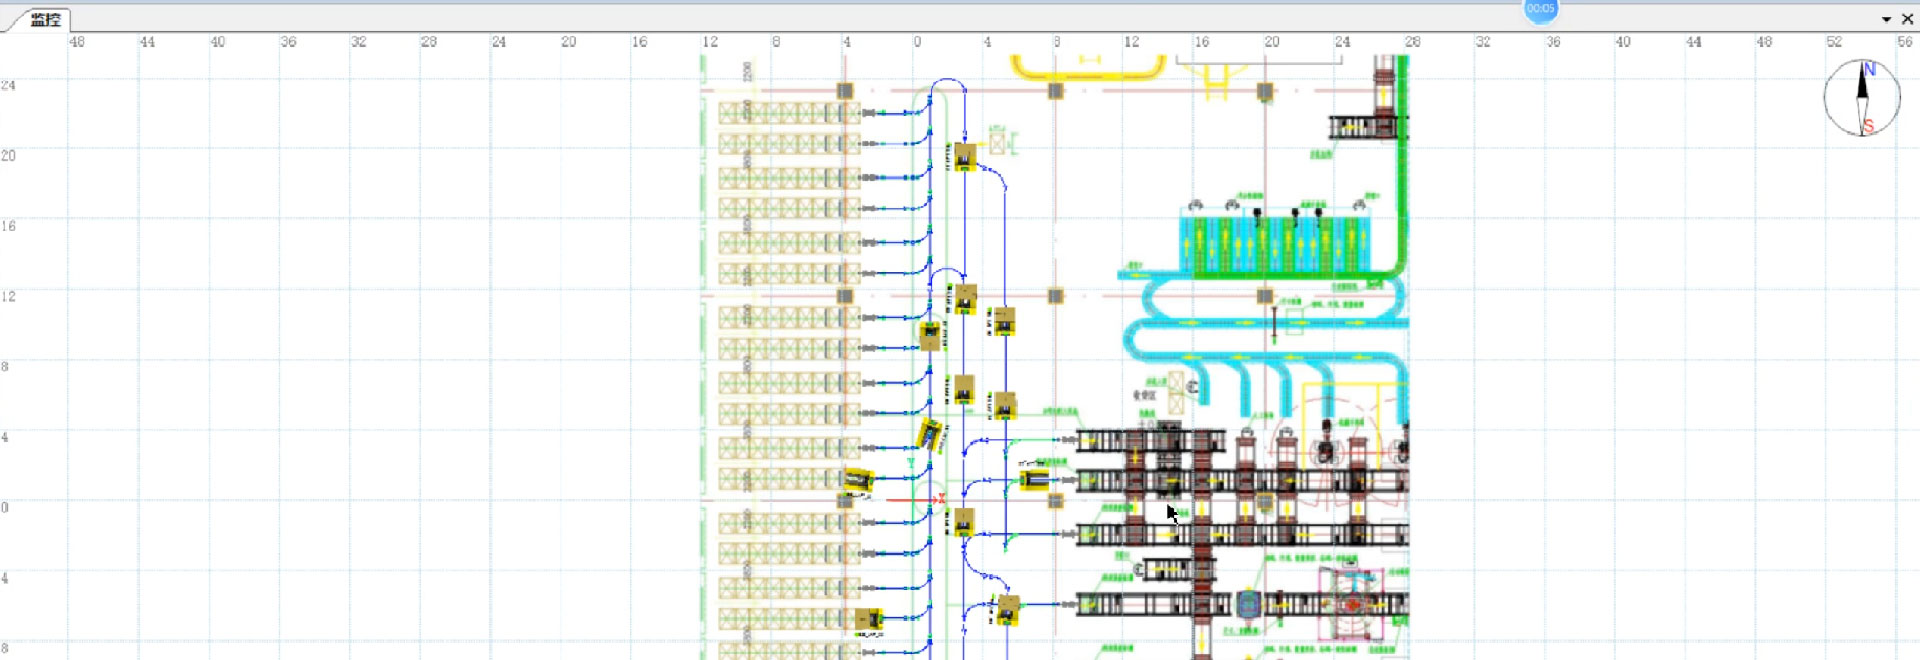Select the blue octagonal machine on bottom conveyor

click(1248, 604)
